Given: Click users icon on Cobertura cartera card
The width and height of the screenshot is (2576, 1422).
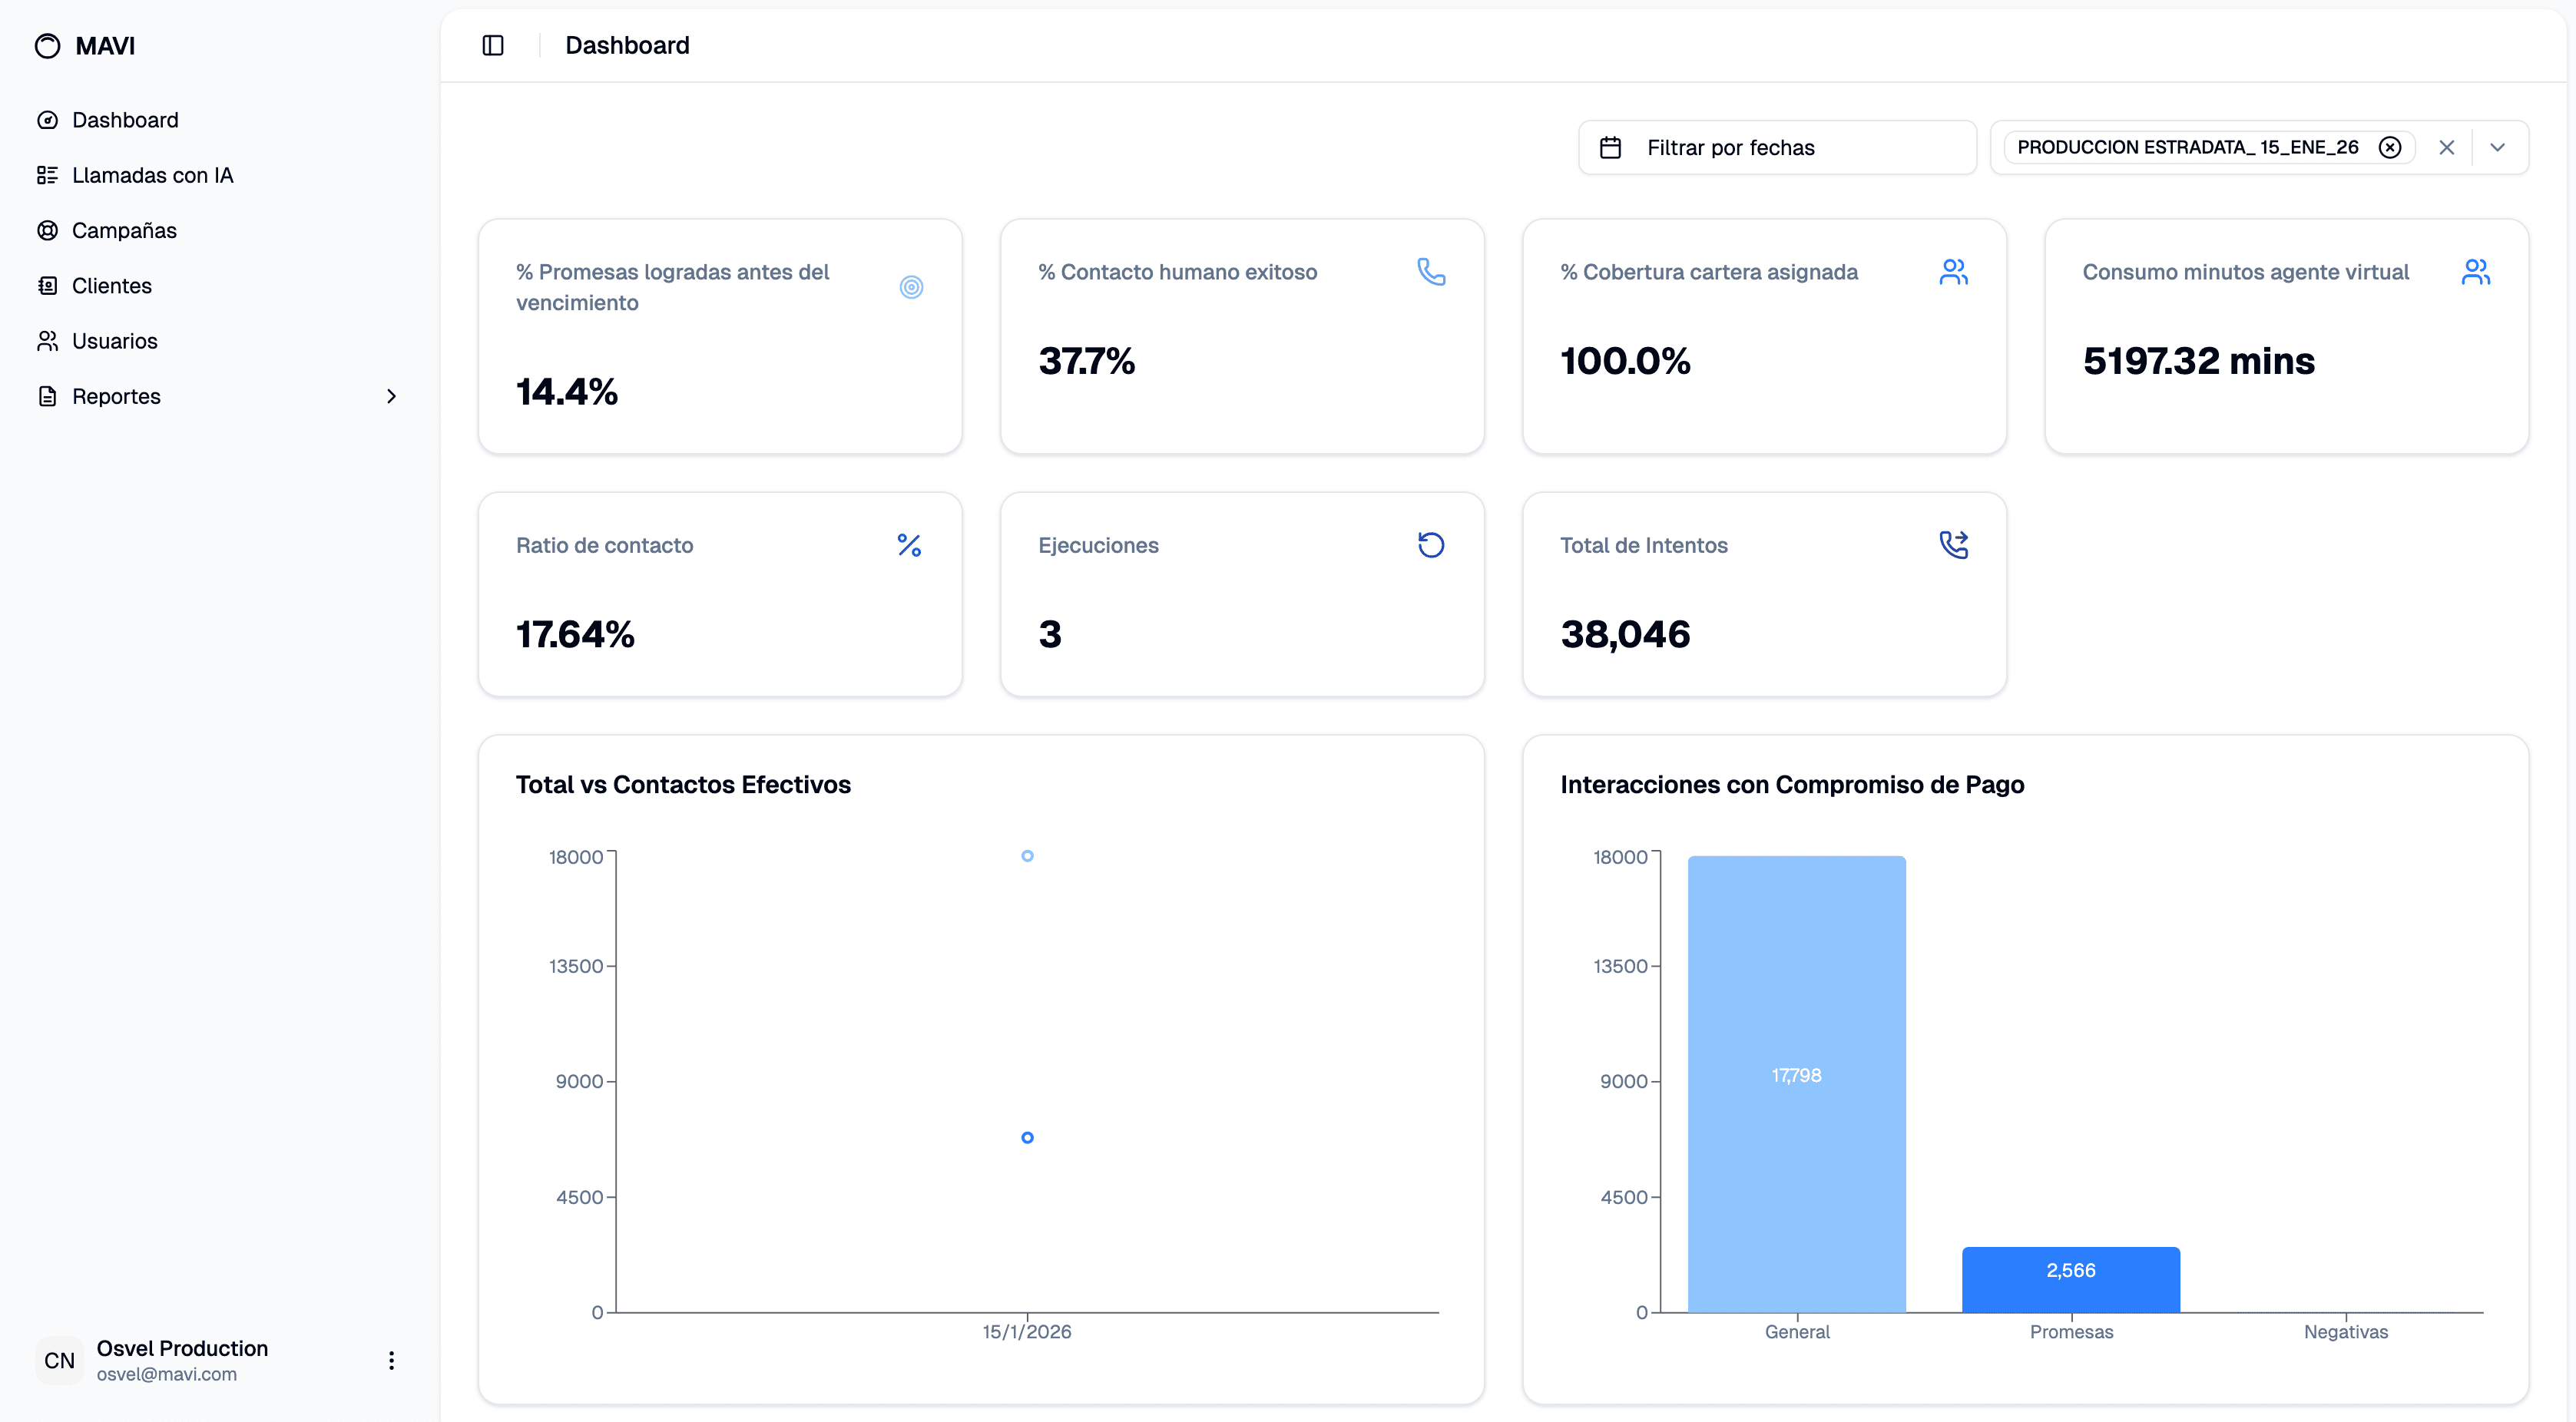Looking at the screenshot, I should 1953,271.
